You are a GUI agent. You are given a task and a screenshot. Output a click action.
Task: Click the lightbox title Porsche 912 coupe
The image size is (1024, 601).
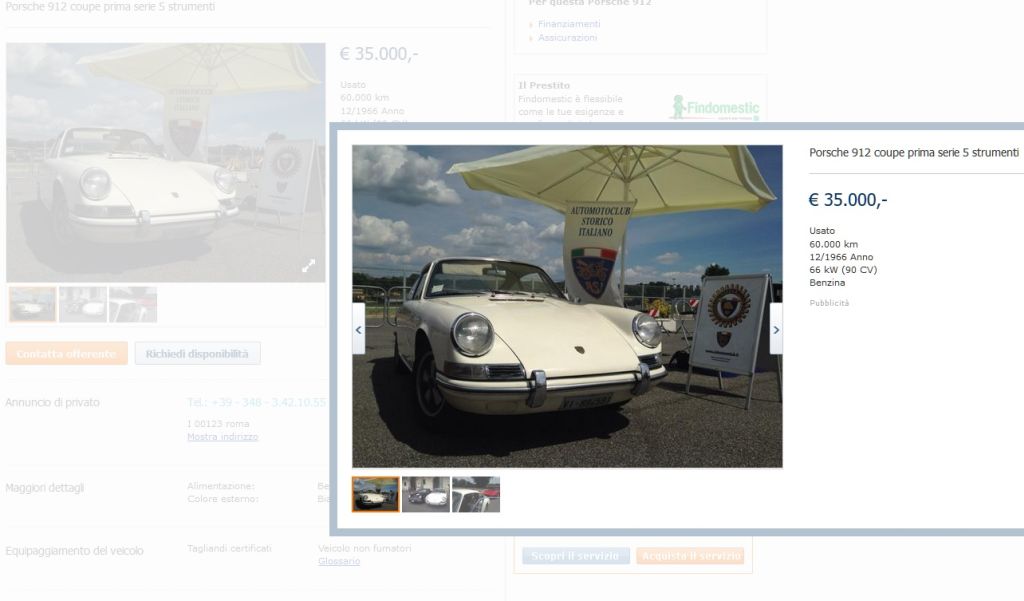(x=914, y=153)
